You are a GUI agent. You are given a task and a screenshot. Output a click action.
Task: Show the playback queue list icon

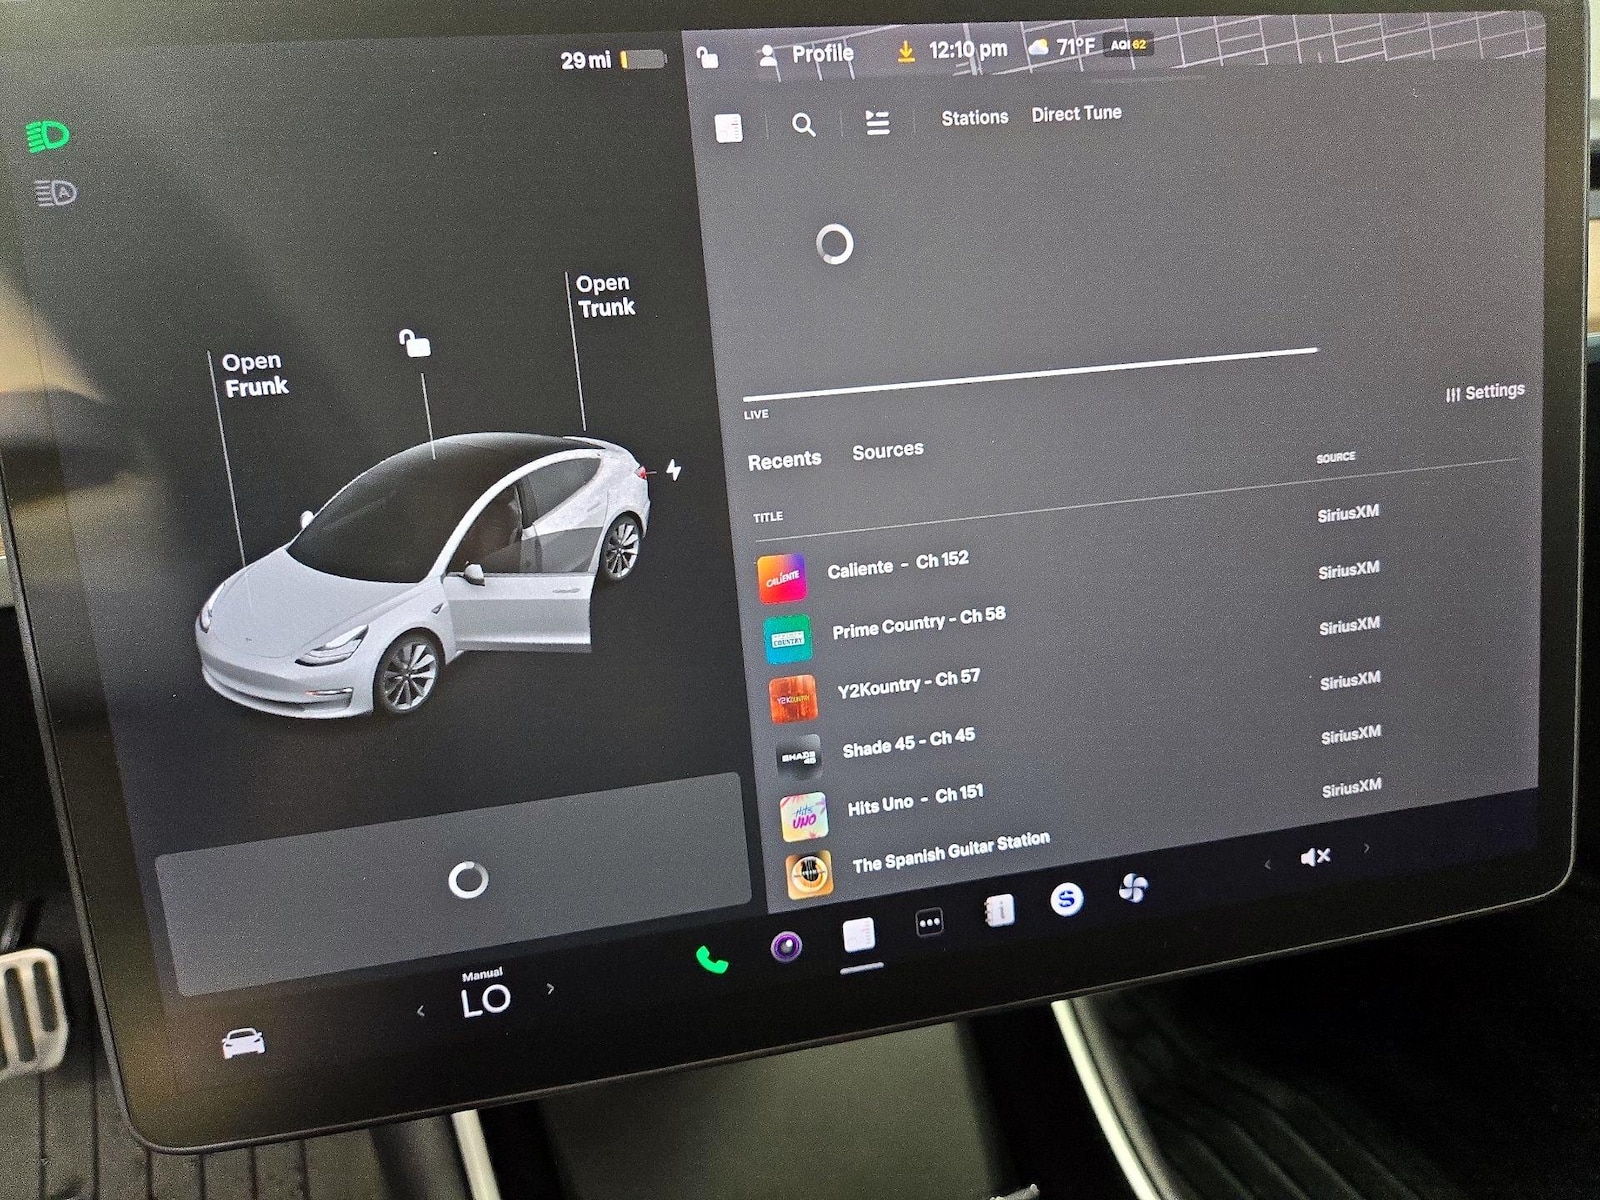(877, 122)
